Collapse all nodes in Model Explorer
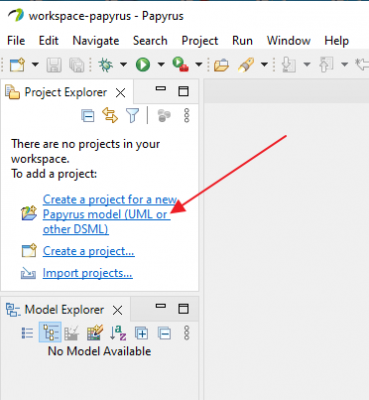Viewport: 369px width, 400px height. [x=164, y=333]
